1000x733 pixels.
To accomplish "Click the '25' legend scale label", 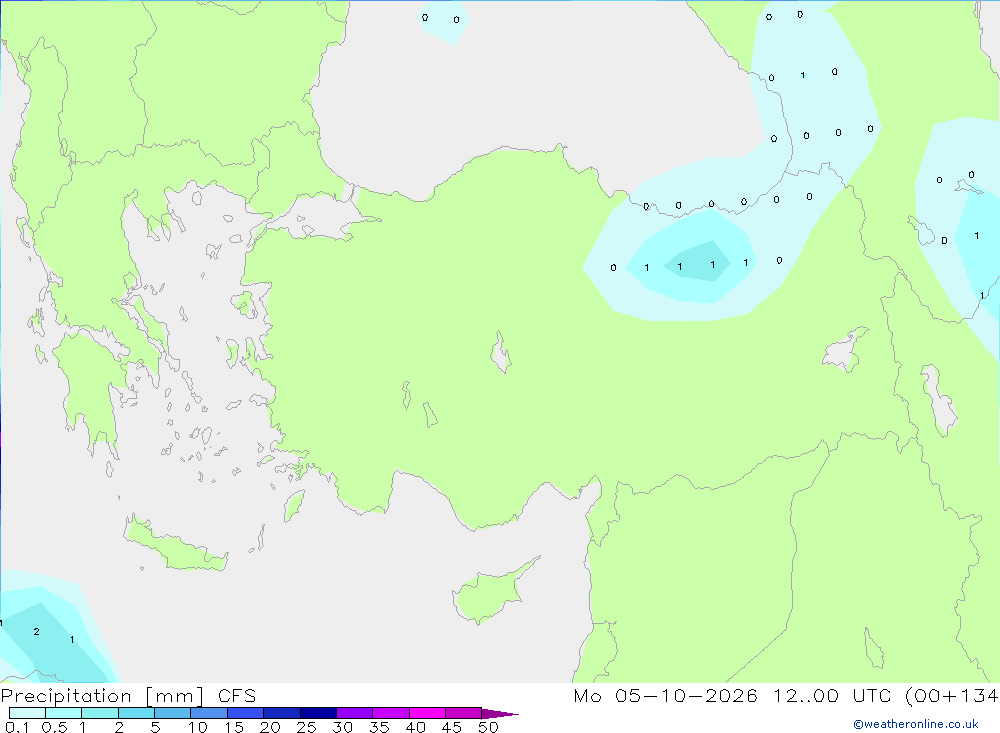I will pos(307,727).
